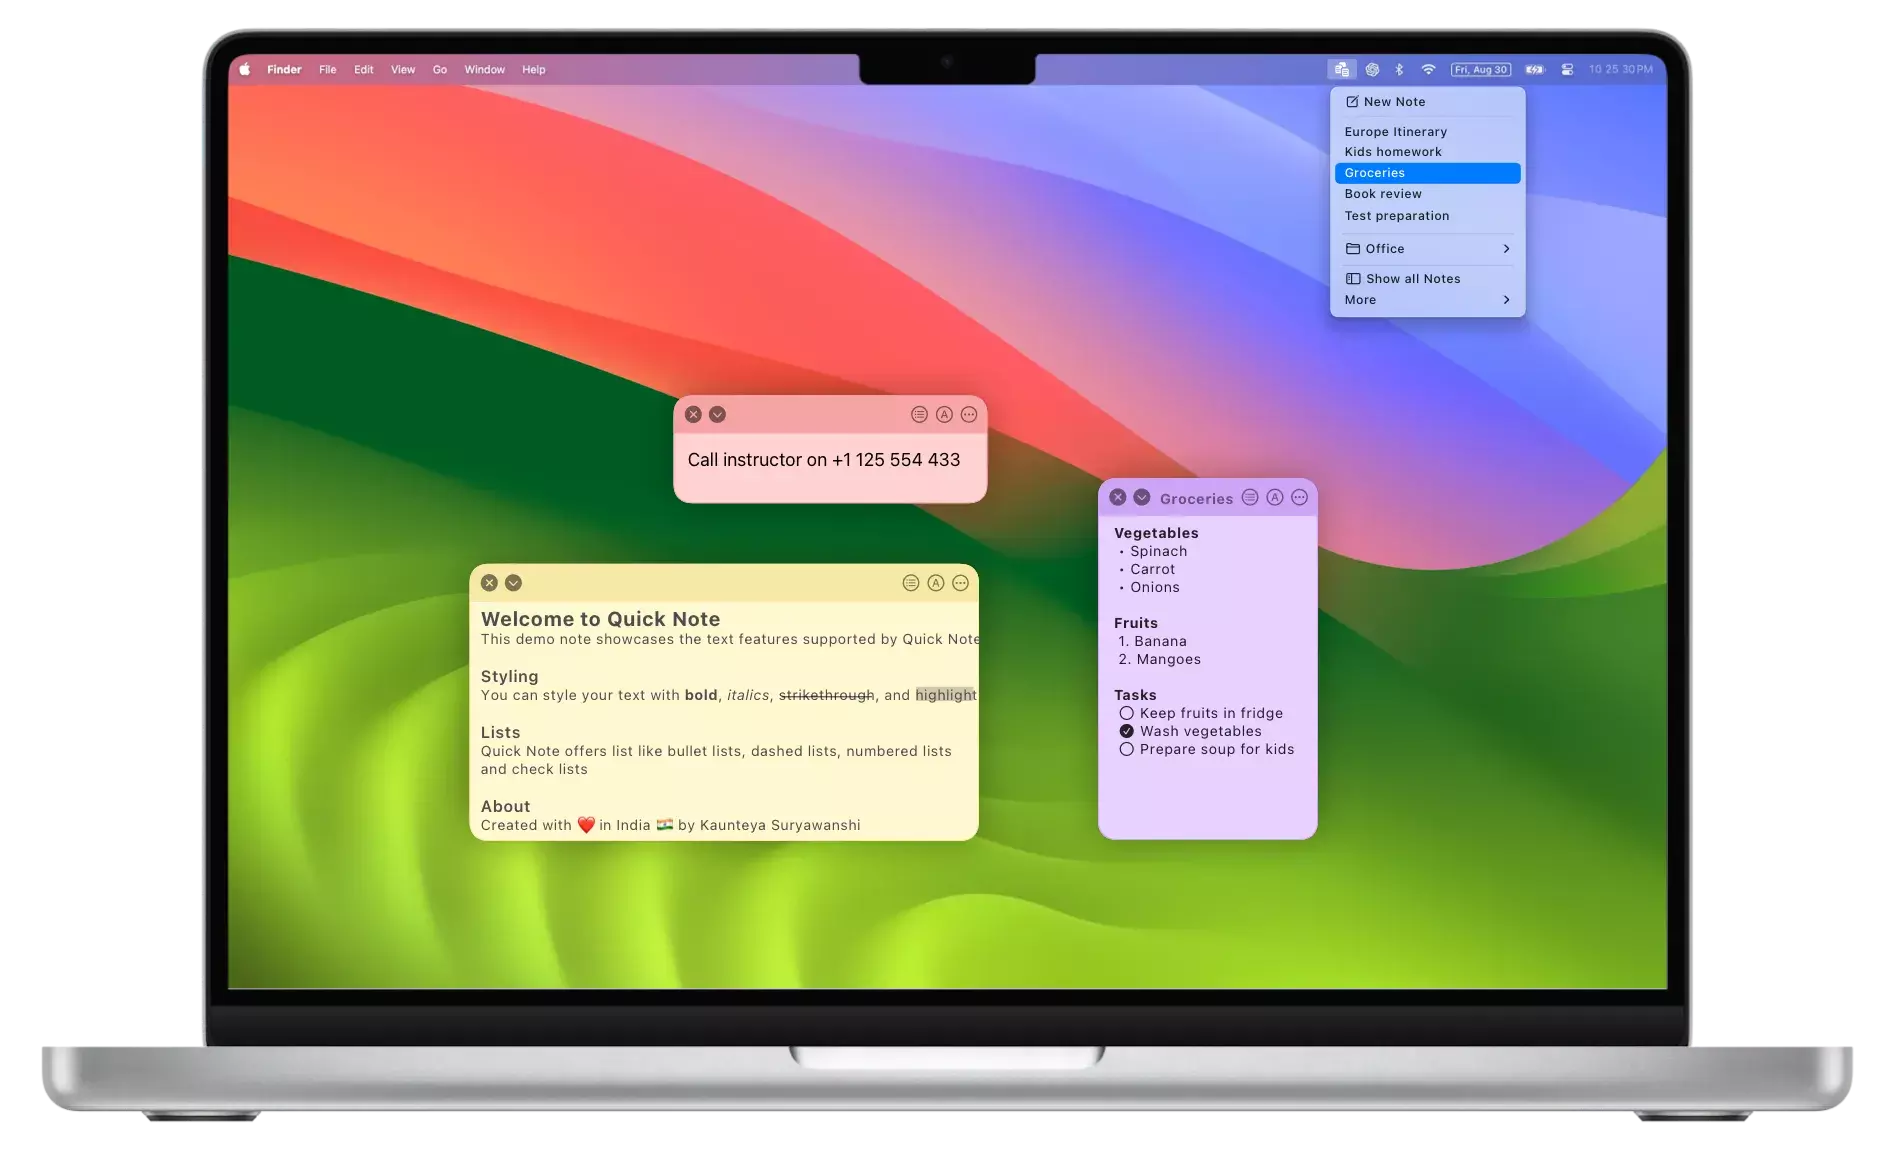Select Groceries in the notes dropdown menu
The width and height of the screenshot is (1890, 1164).
[1427, 173]
